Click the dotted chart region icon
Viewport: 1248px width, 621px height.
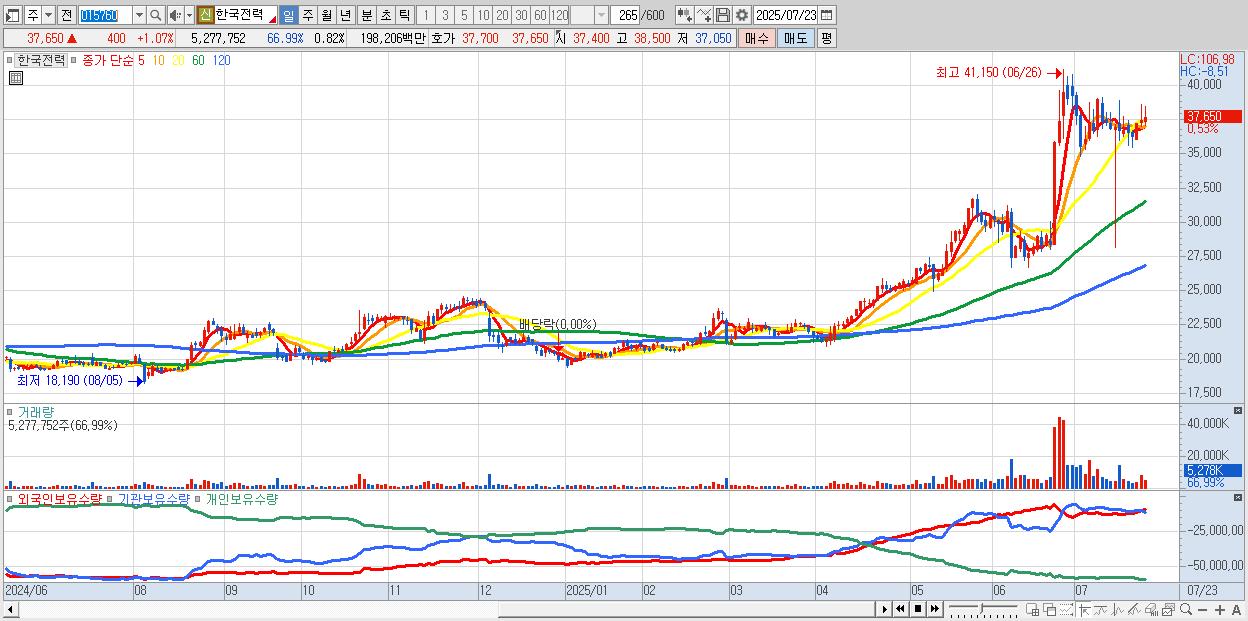pos(1066,610)
